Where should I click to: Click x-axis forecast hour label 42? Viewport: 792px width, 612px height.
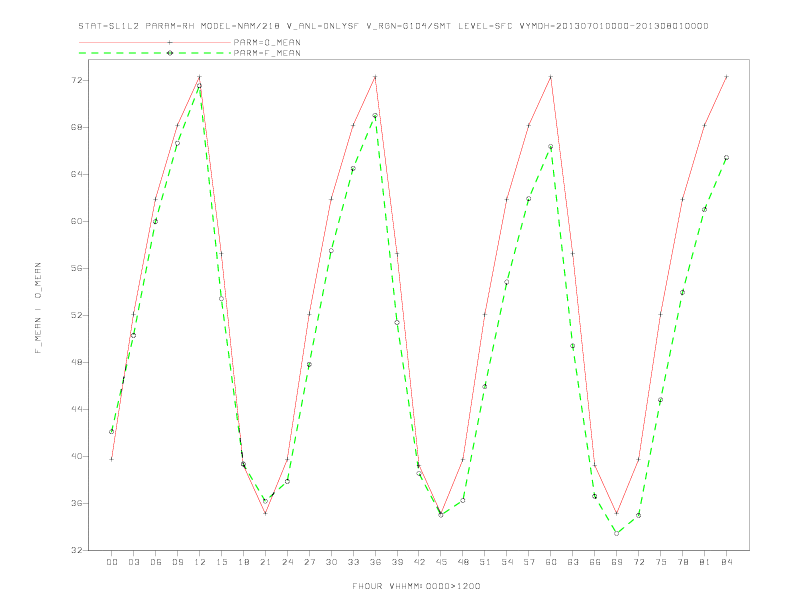[419, 562]
